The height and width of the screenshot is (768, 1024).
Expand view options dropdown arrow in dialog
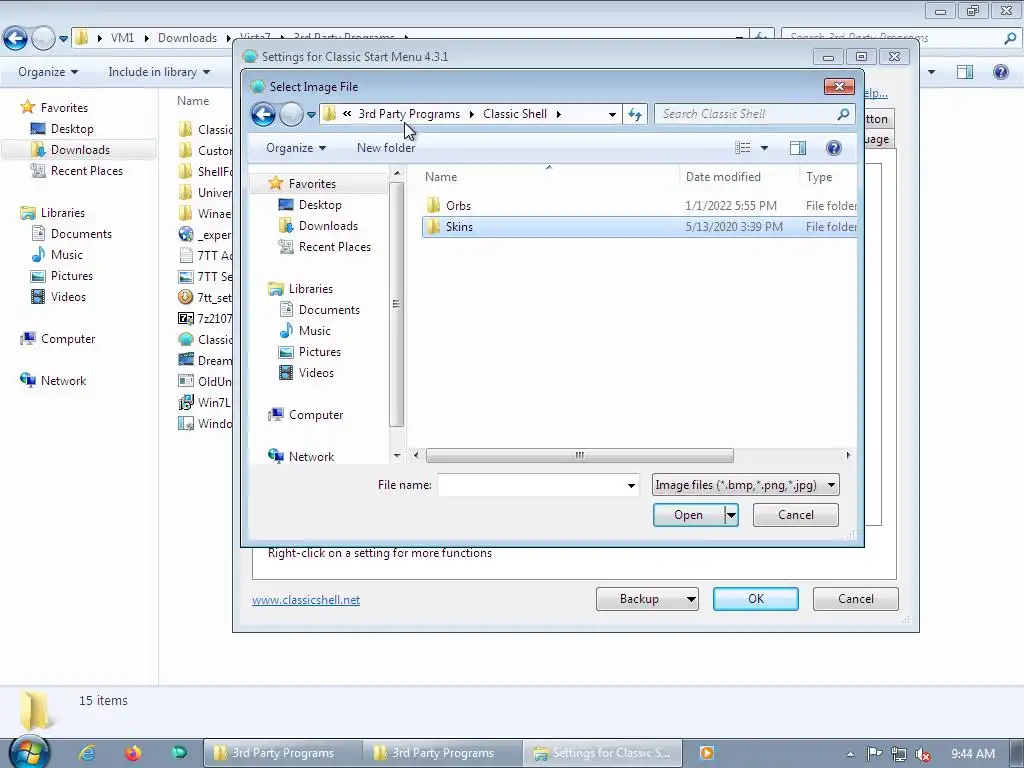coord(764,148)
